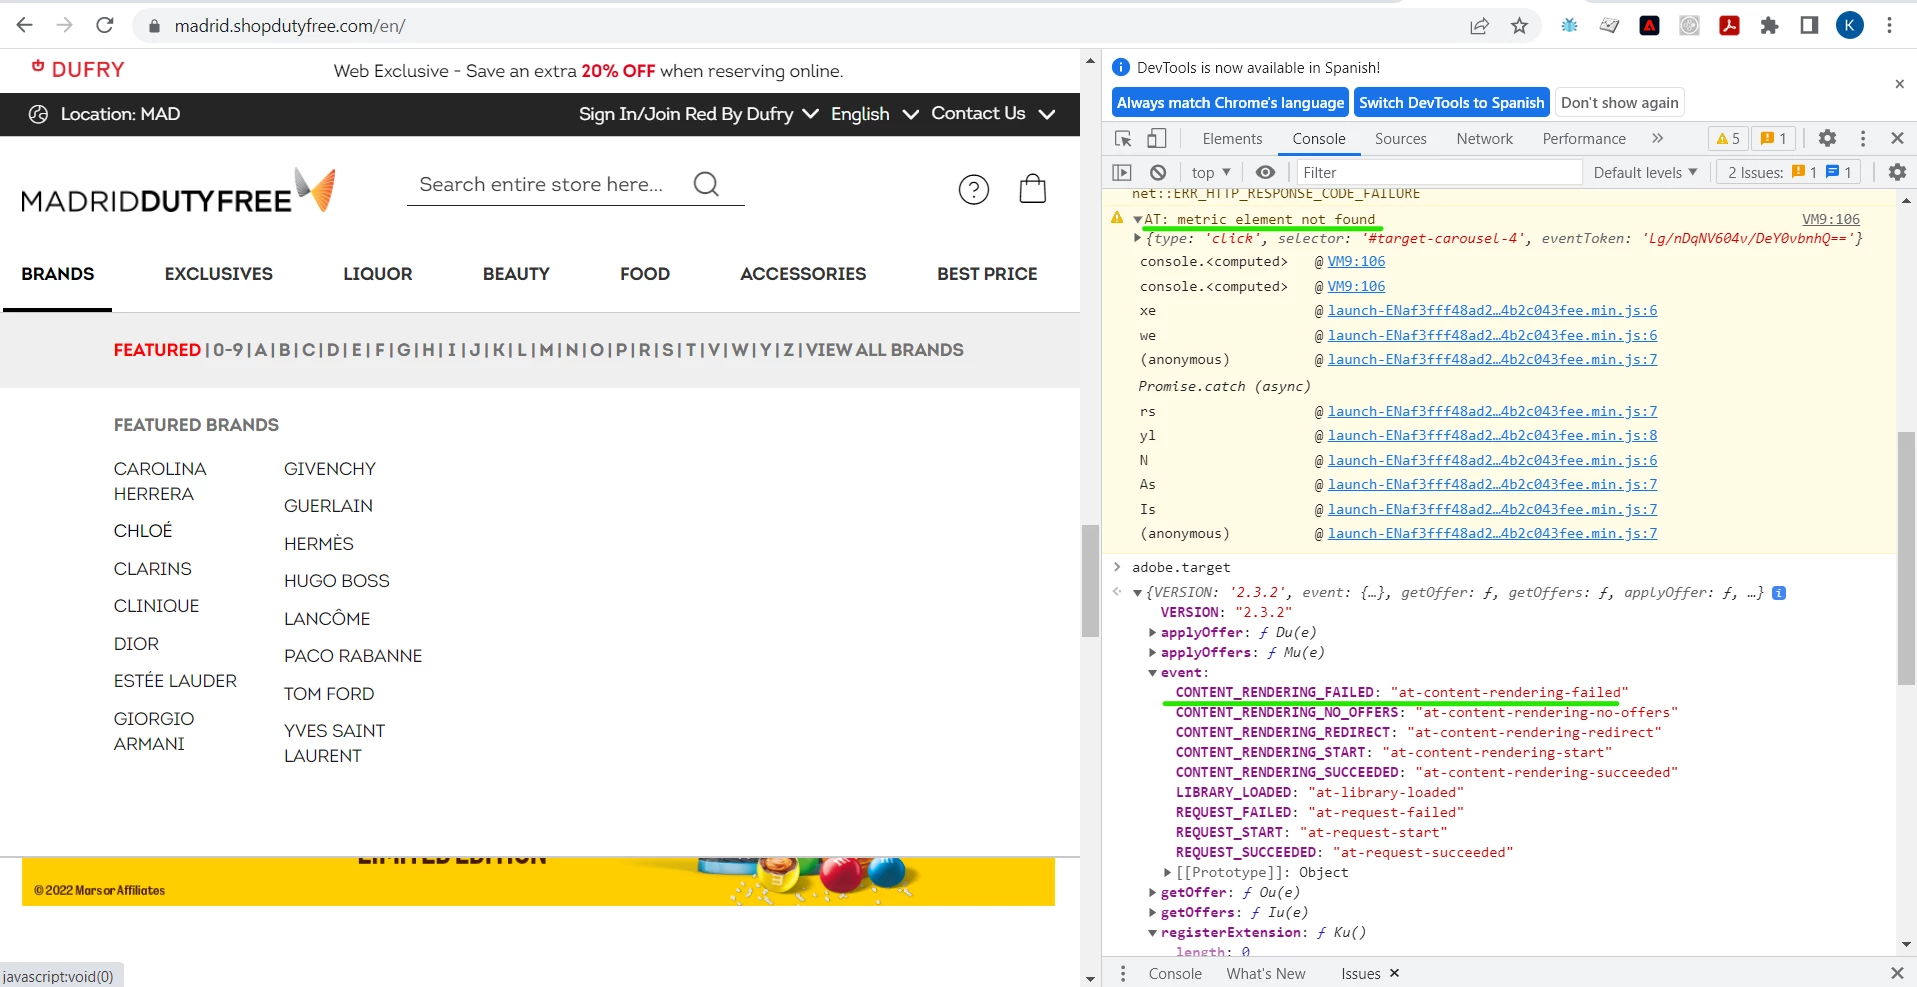
Task: Open the ACCESSORIES menu
Action: [803, 274]
